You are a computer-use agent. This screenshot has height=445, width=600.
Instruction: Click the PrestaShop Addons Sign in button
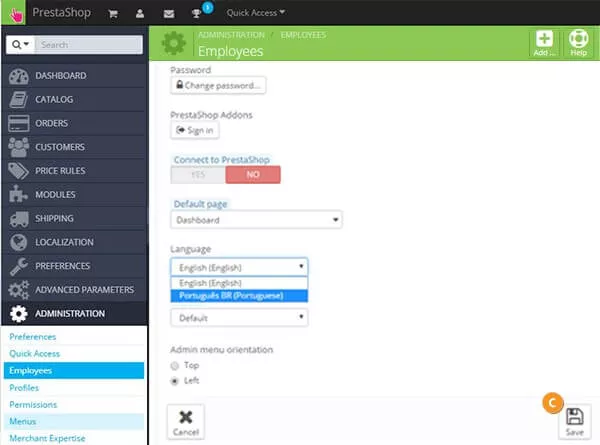tap(195, 130)
